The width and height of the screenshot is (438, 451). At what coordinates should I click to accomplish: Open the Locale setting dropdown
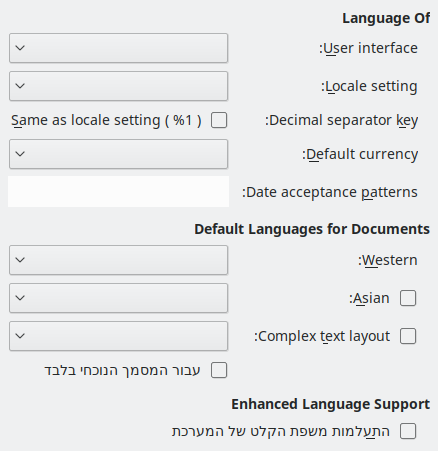pos(118,86)
